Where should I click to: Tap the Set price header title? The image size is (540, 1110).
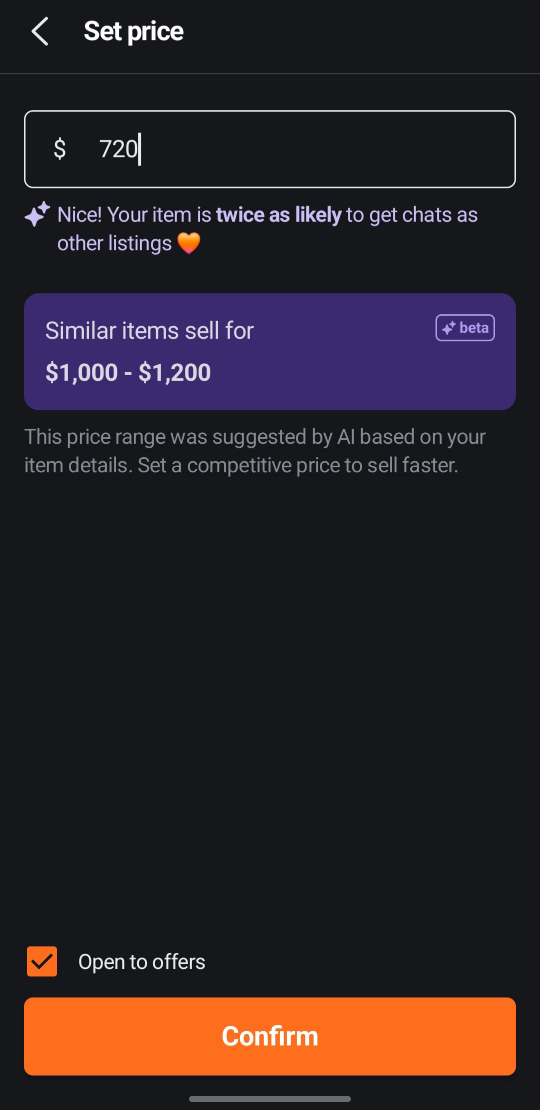coord(134,31)
